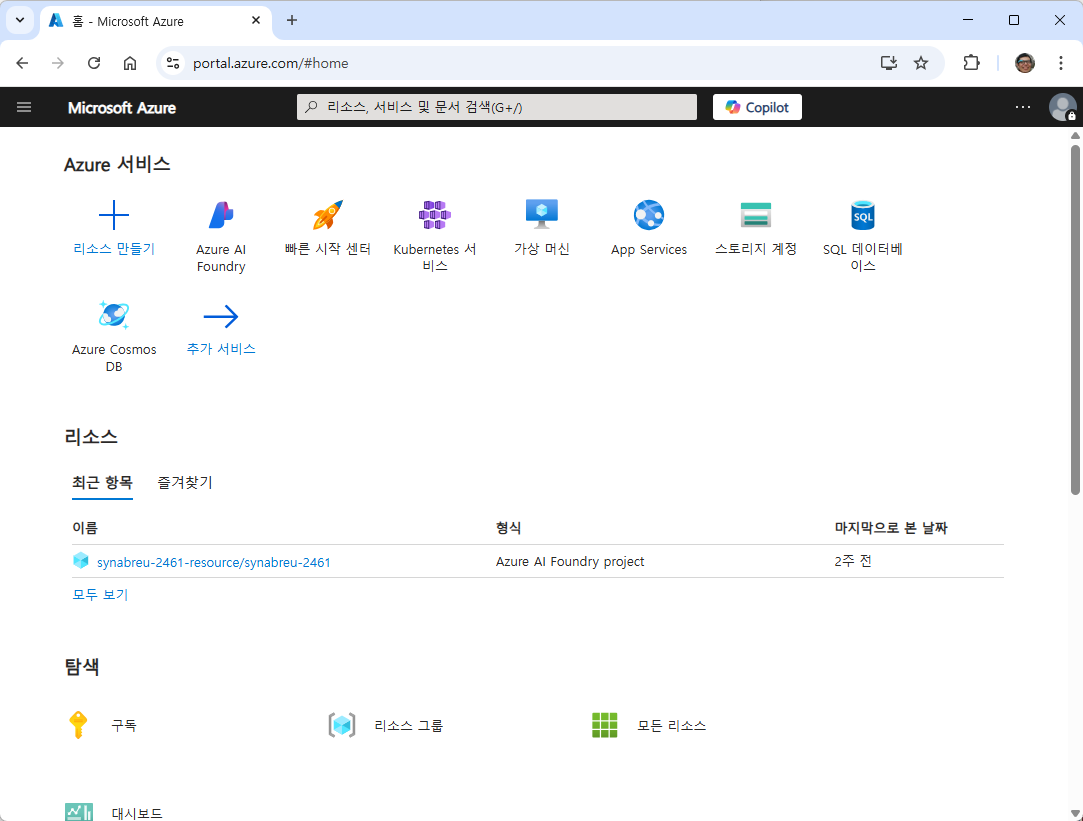Screen dimensions: 1083x821
Task: Click the 리소스 만들기 label
Action: (x=114, y=249)
